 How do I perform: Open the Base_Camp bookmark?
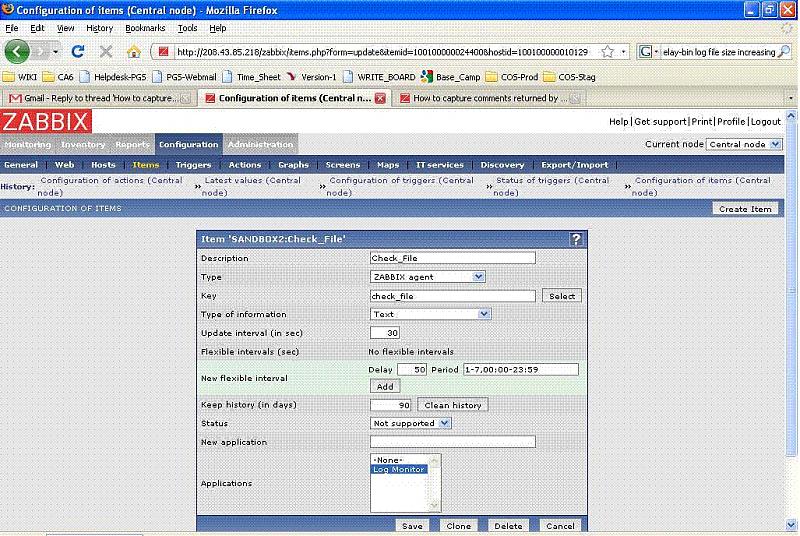[x=451, y=77]
